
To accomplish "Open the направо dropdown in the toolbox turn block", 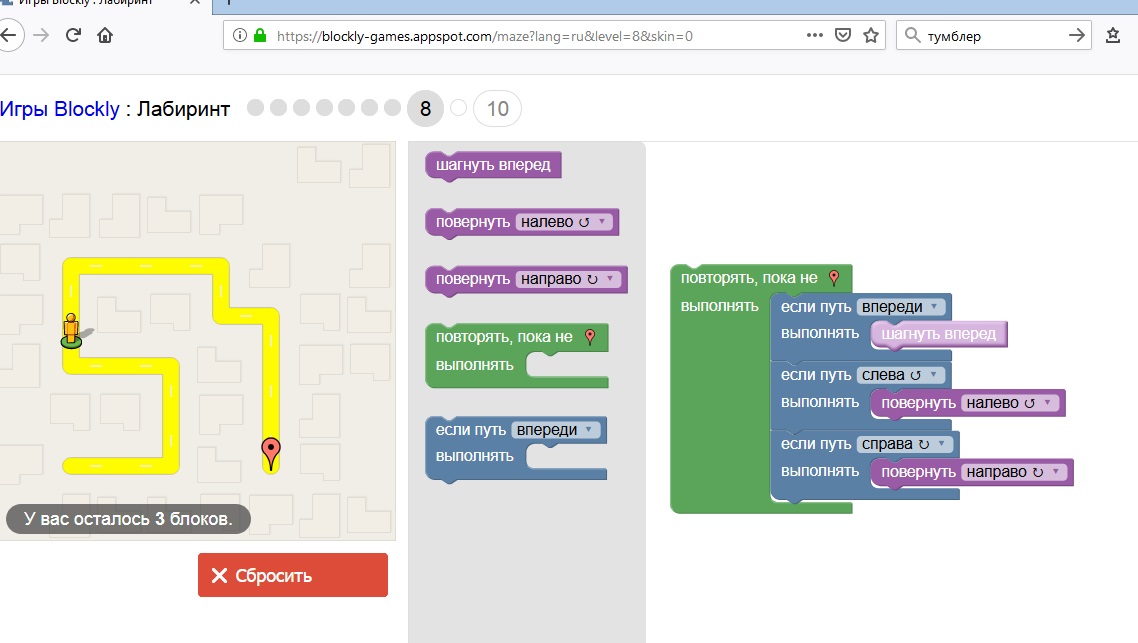I will [x=569, y=279].
